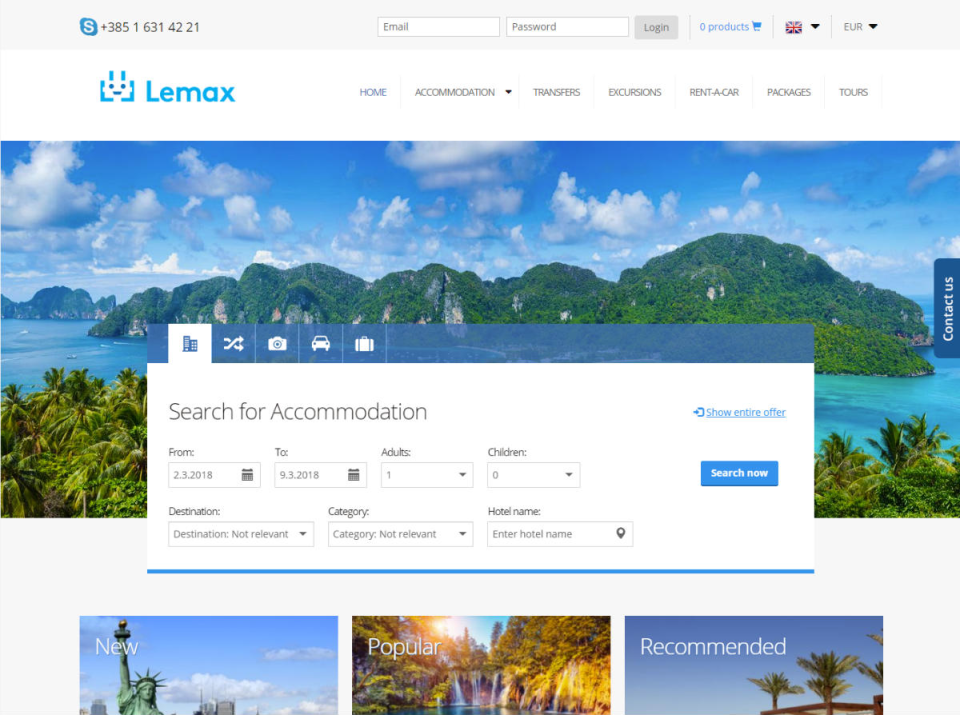Open the calendar icon beside the From date

point(247,474)
